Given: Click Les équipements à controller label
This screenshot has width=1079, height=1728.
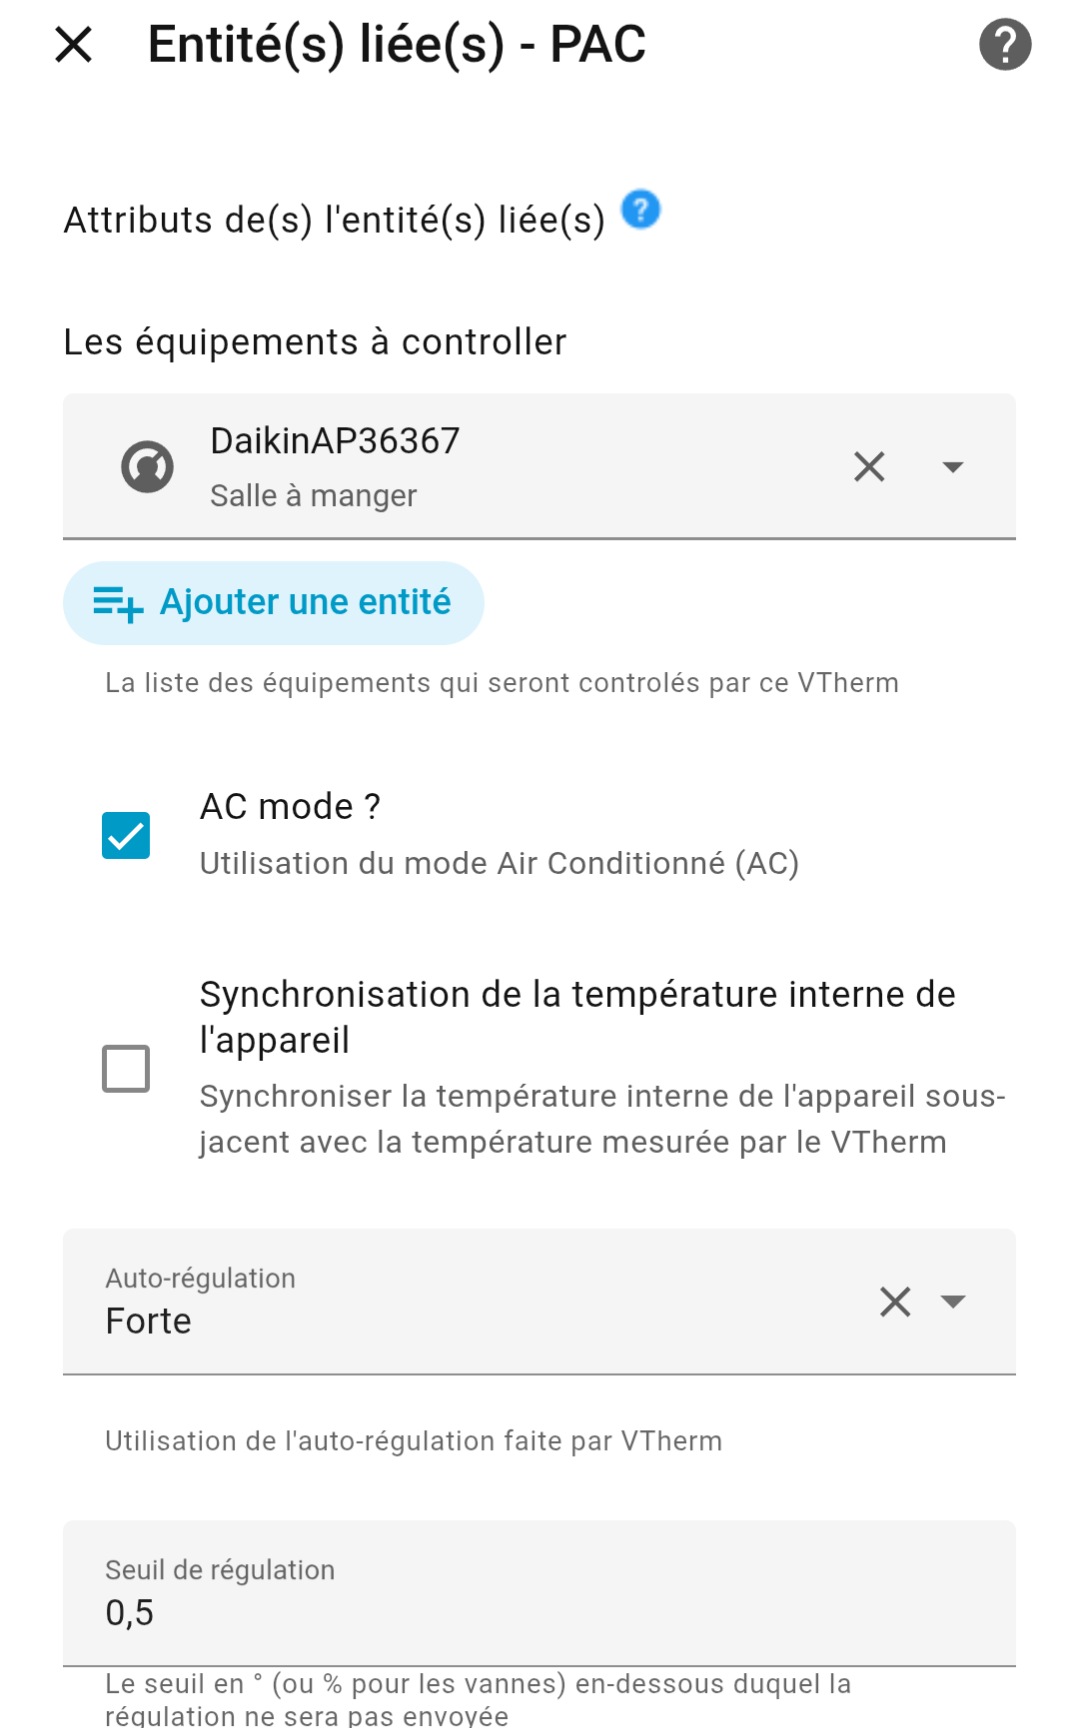Looking at the screenshot, I should 315,342.
